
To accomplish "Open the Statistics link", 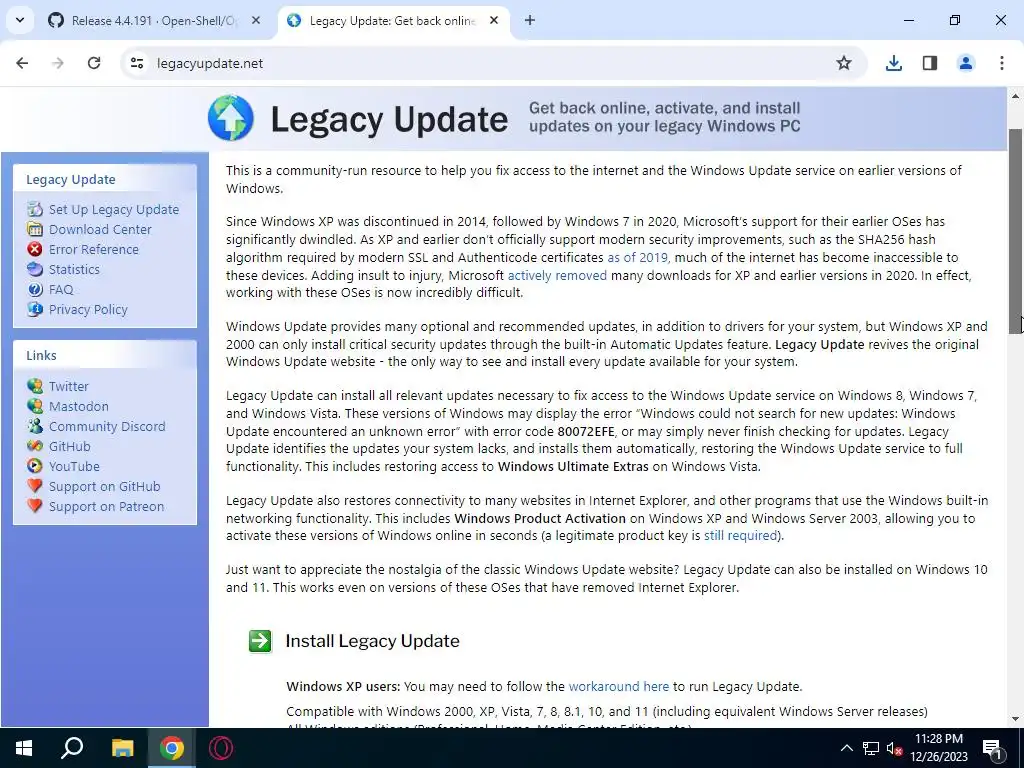I will [74, 269].
